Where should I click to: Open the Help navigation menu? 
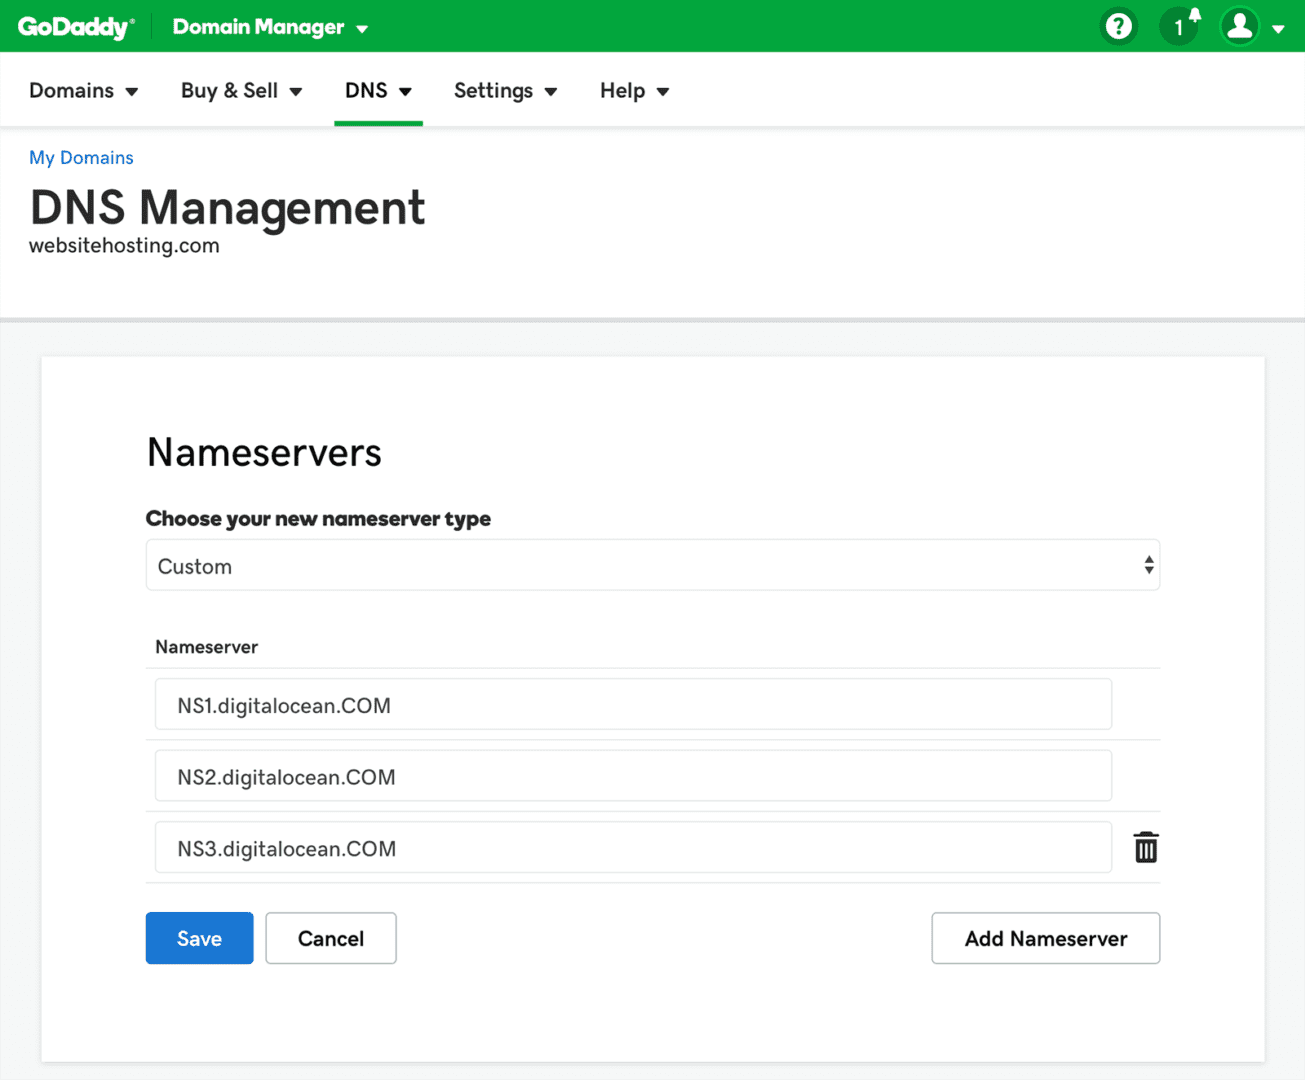(634, 91)
